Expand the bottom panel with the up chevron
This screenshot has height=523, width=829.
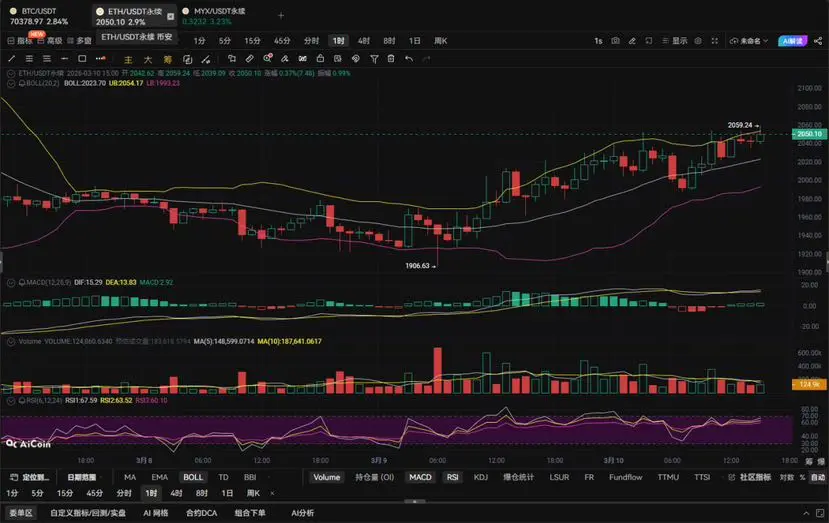[806, 513]
